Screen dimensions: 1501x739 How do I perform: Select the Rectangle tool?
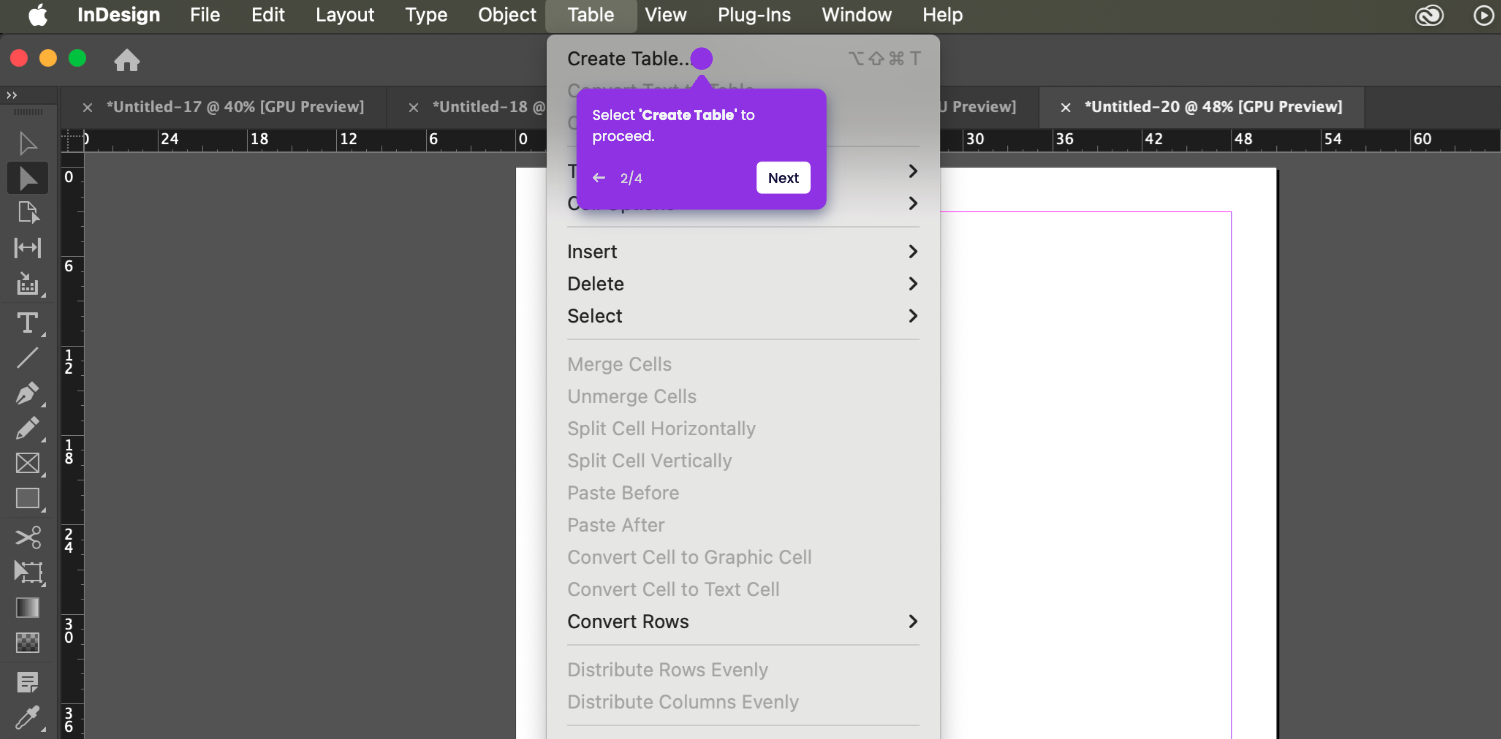tap(28, 498)
